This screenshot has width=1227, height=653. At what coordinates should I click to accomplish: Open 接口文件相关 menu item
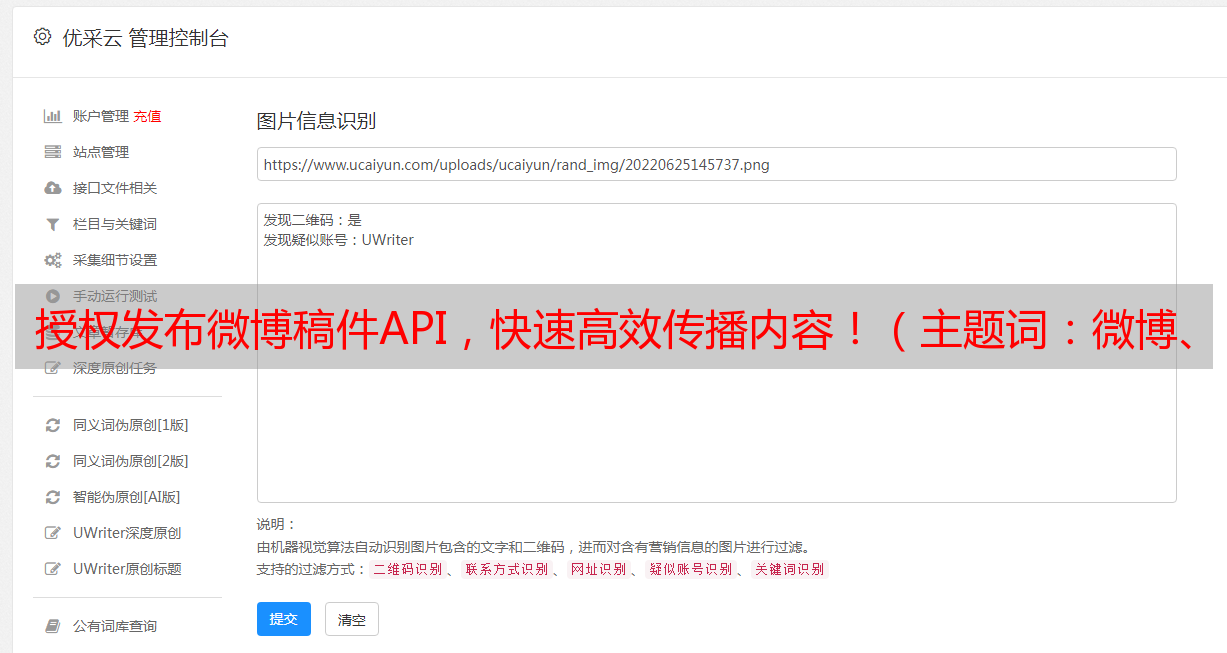coord(115,188)
